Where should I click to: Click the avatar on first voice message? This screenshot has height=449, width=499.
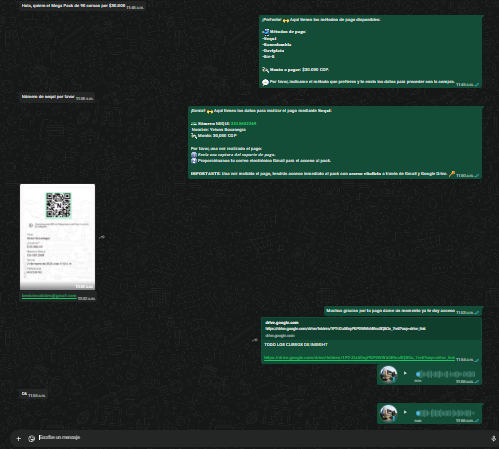pos(388,374)
